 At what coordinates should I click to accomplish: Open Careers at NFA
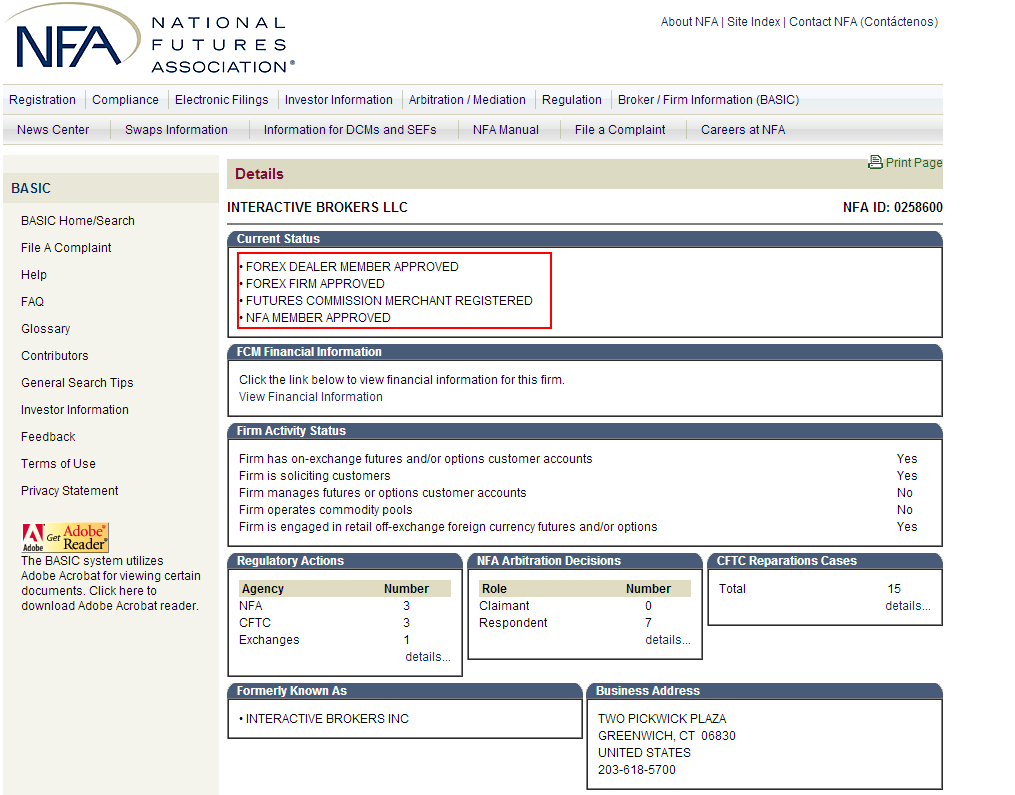pyautogui.click(x=742, y=129)
